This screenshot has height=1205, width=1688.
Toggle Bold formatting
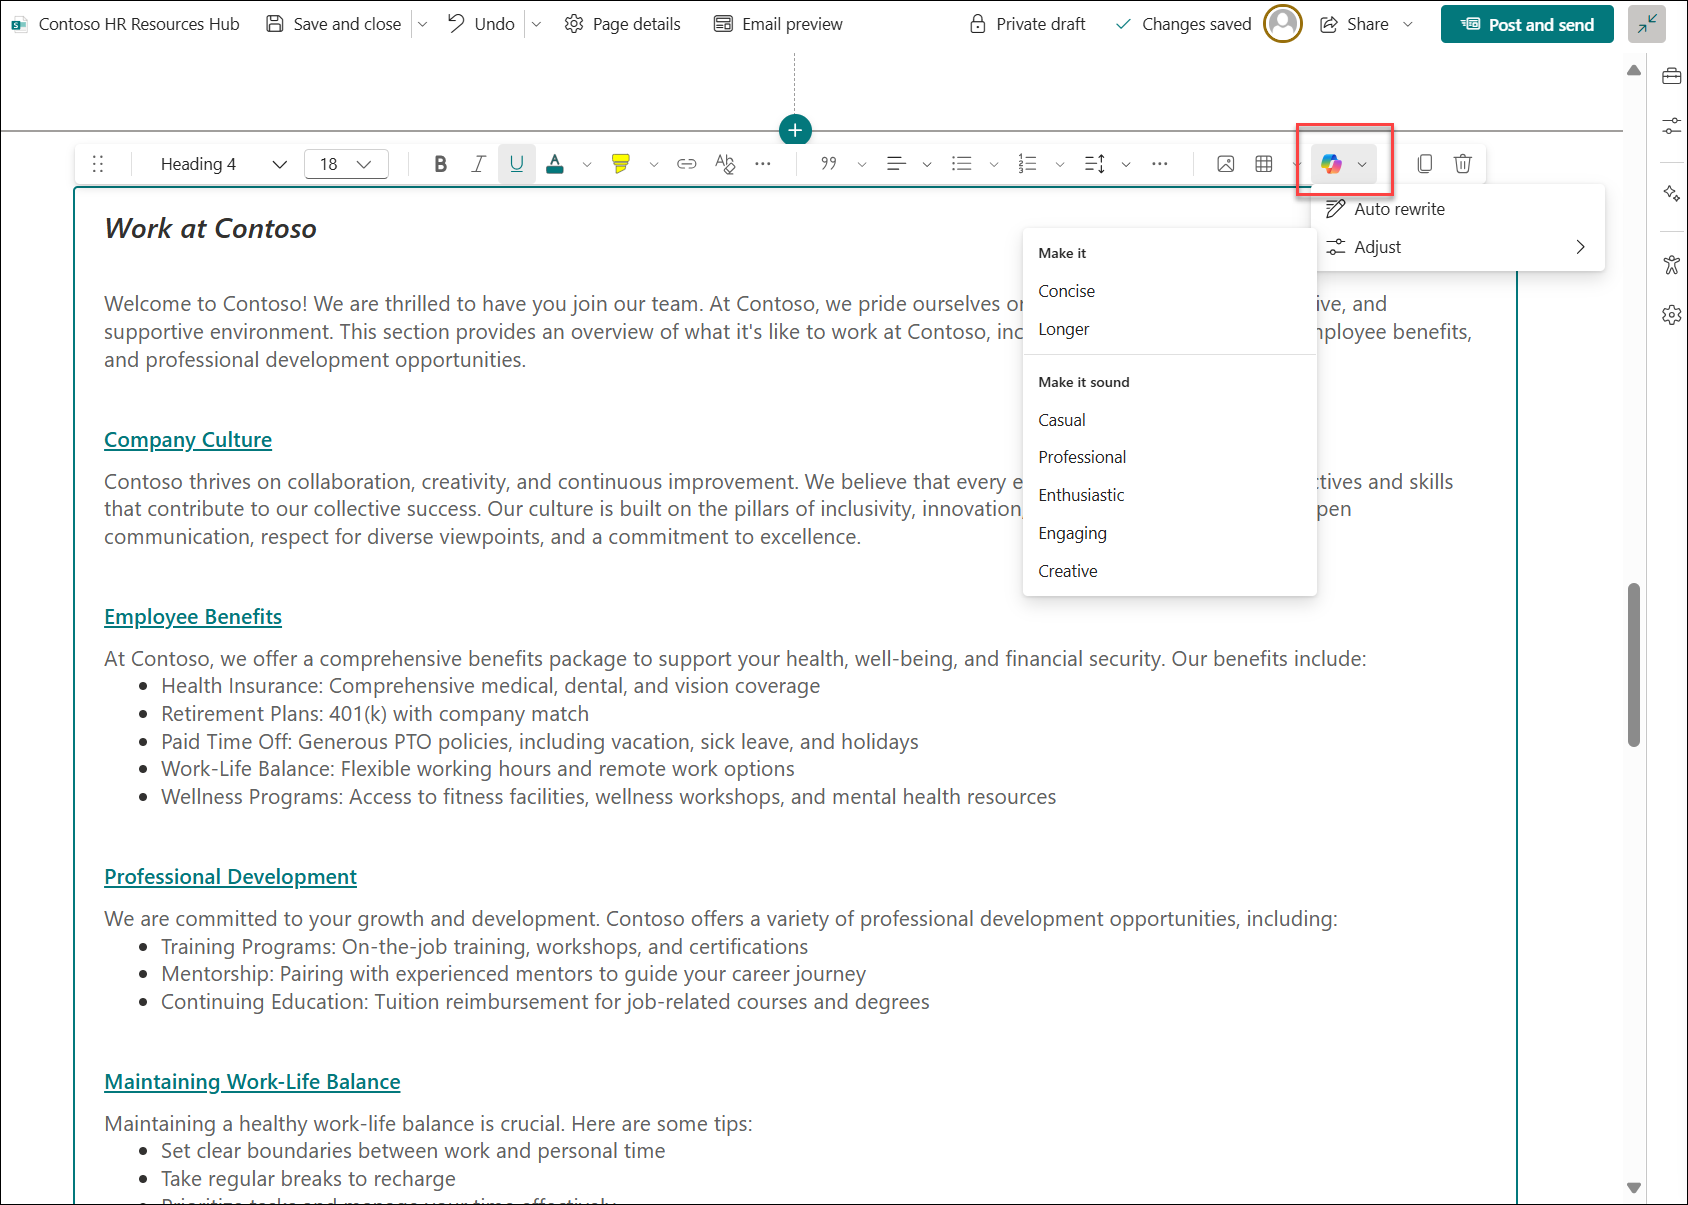coord(440,163)
